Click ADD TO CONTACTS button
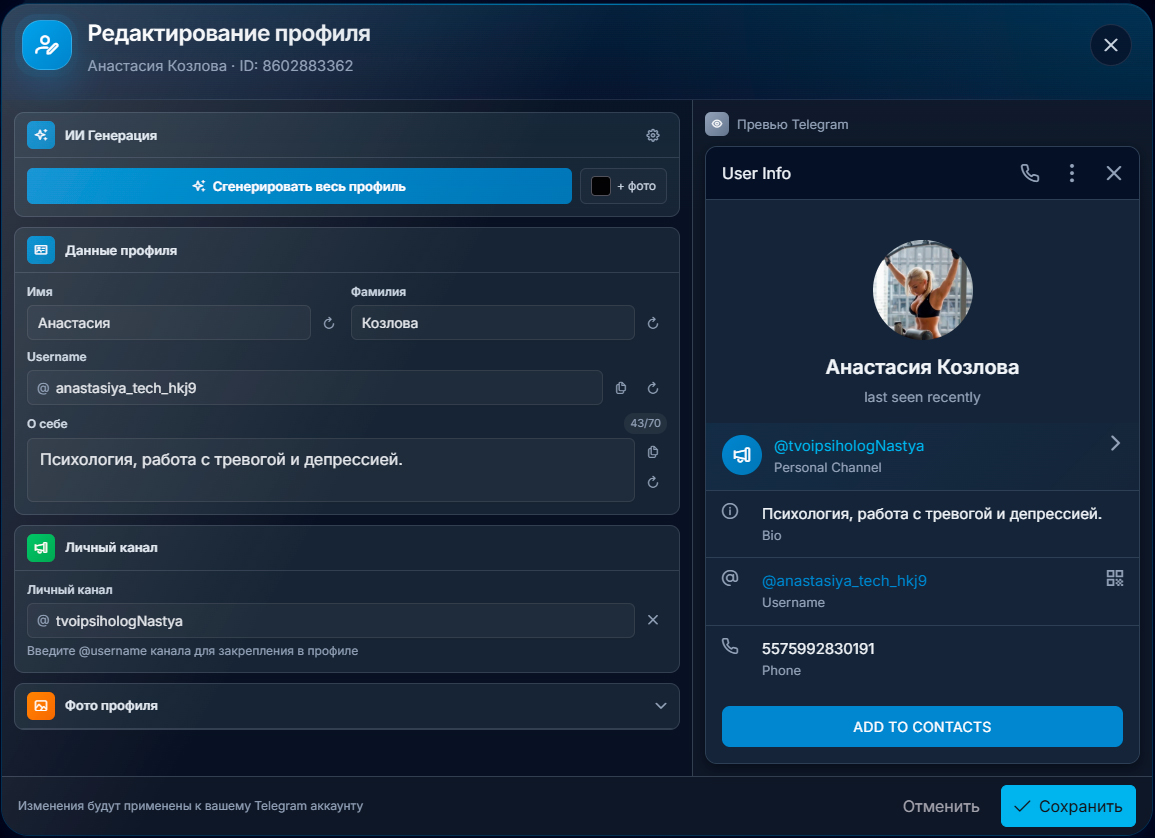The width and height of the screenshot is (1155, 838). pos(922,727)
